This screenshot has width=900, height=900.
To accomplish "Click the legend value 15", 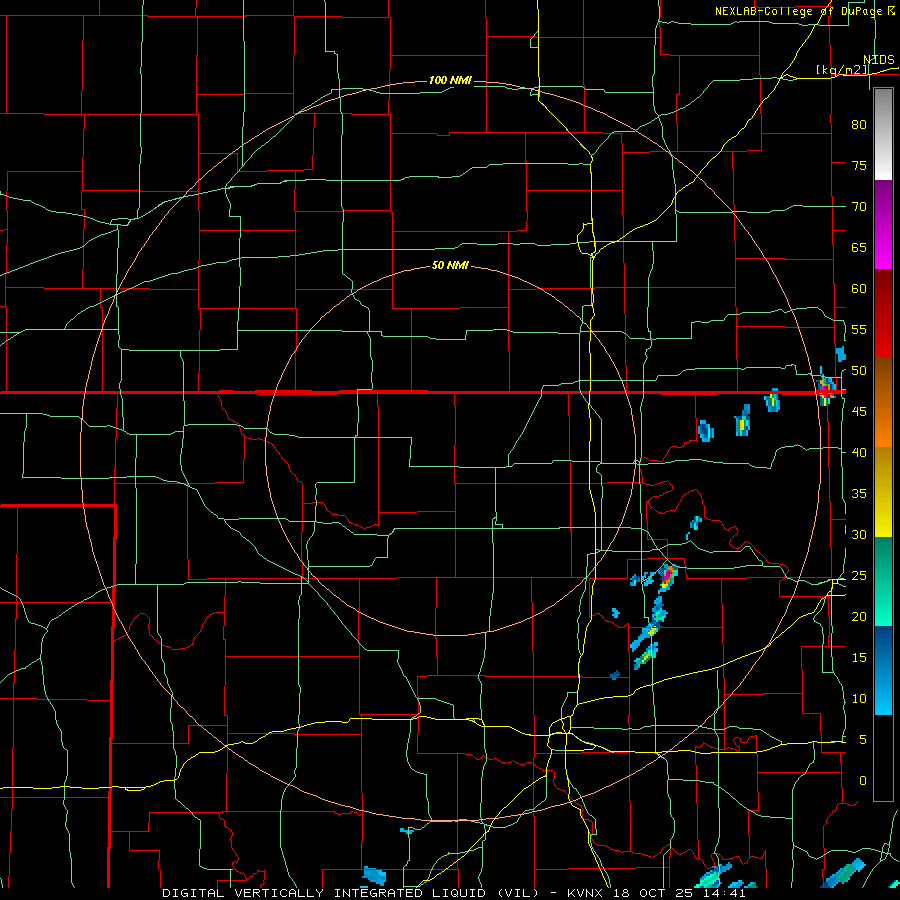I will (x=859, y=658).
